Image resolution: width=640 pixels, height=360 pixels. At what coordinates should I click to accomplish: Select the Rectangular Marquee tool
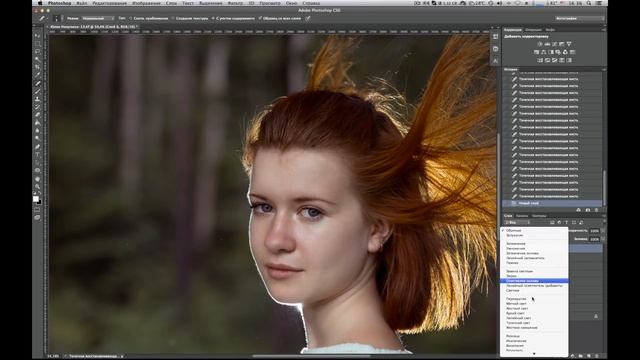37,44
